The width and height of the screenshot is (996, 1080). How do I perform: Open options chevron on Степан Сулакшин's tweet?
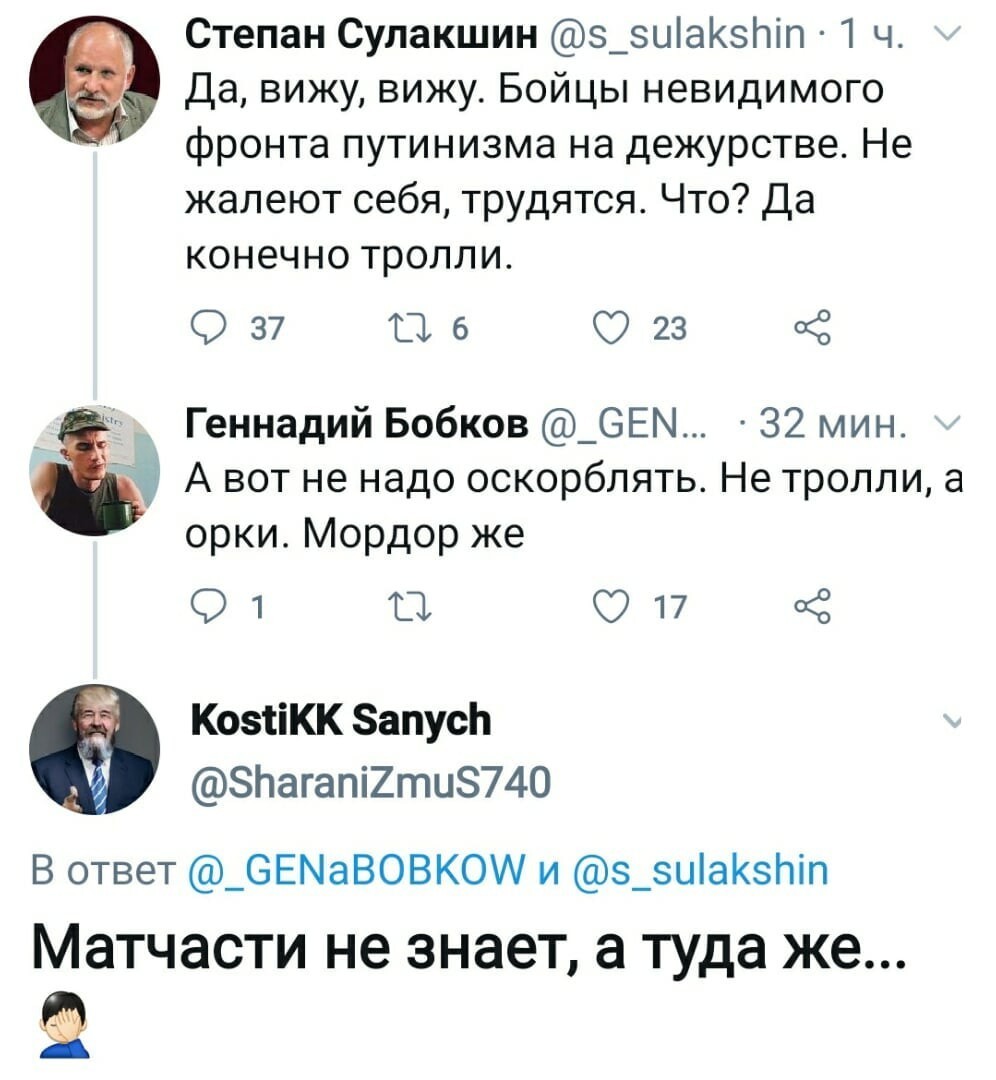[952, 33]
